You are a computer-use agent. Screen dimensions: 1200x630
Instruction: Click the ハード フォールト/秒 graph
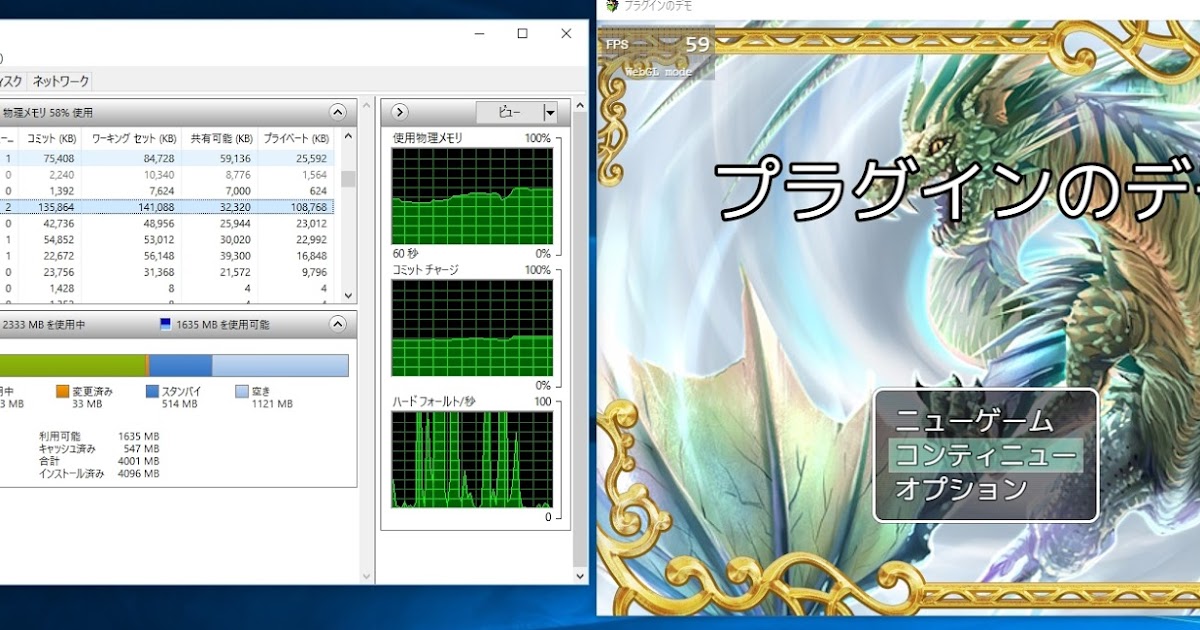point(472,460)
